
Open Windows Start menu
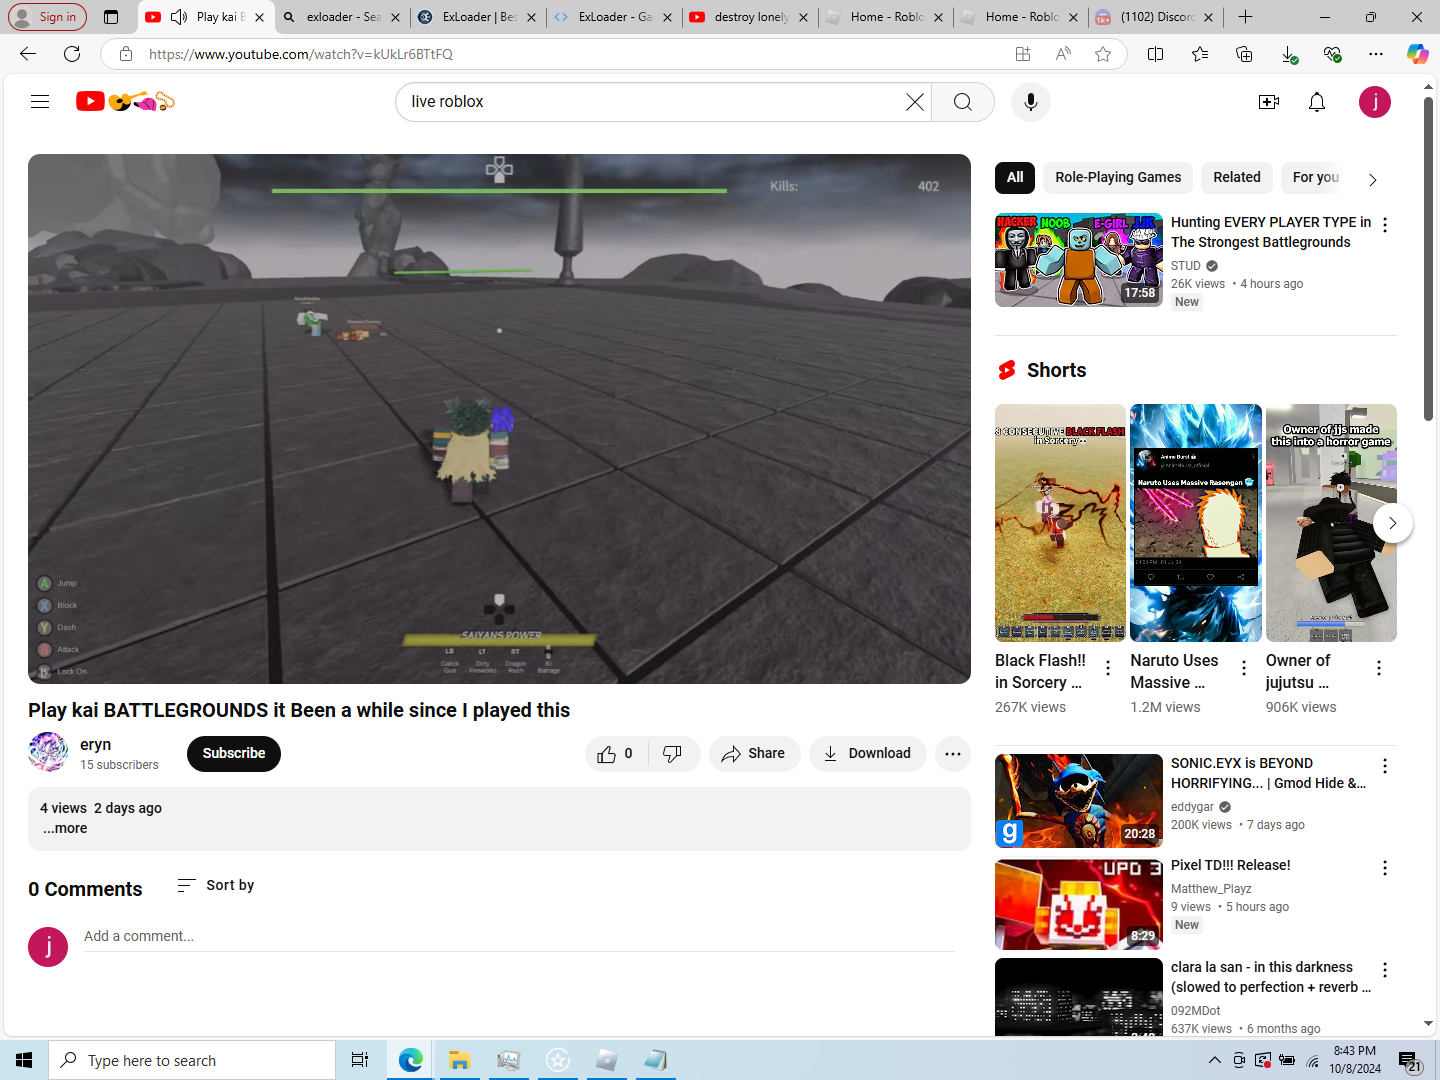tap(24, 1060)
